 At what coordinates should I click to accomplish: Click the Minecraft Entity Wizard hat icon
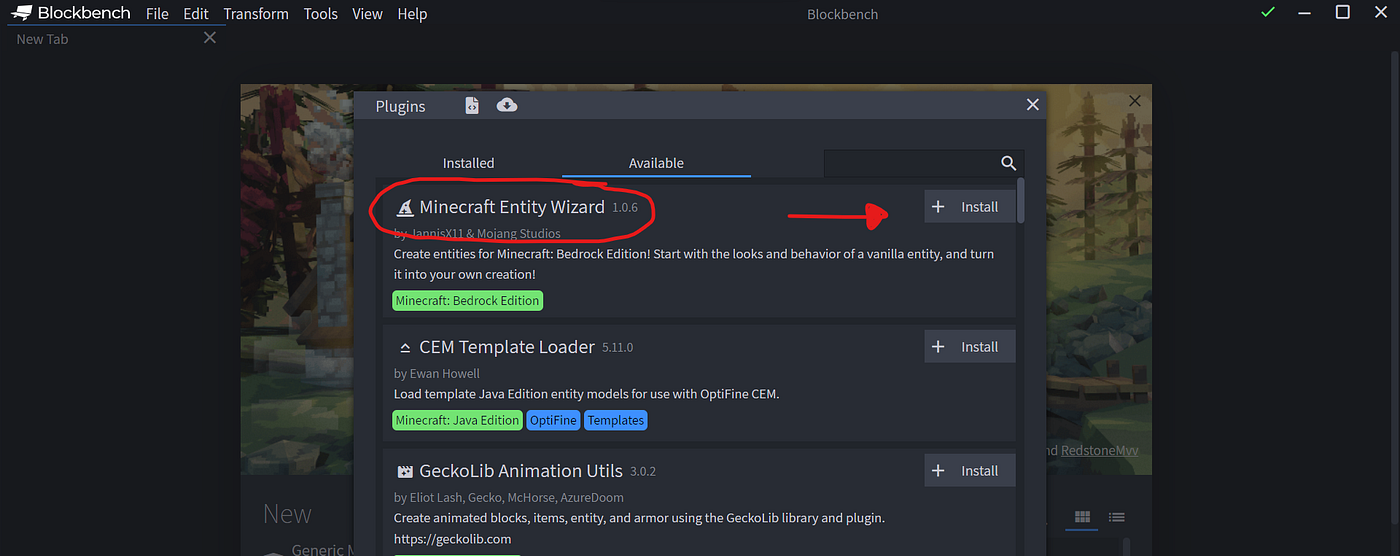[x=404, y=208]
